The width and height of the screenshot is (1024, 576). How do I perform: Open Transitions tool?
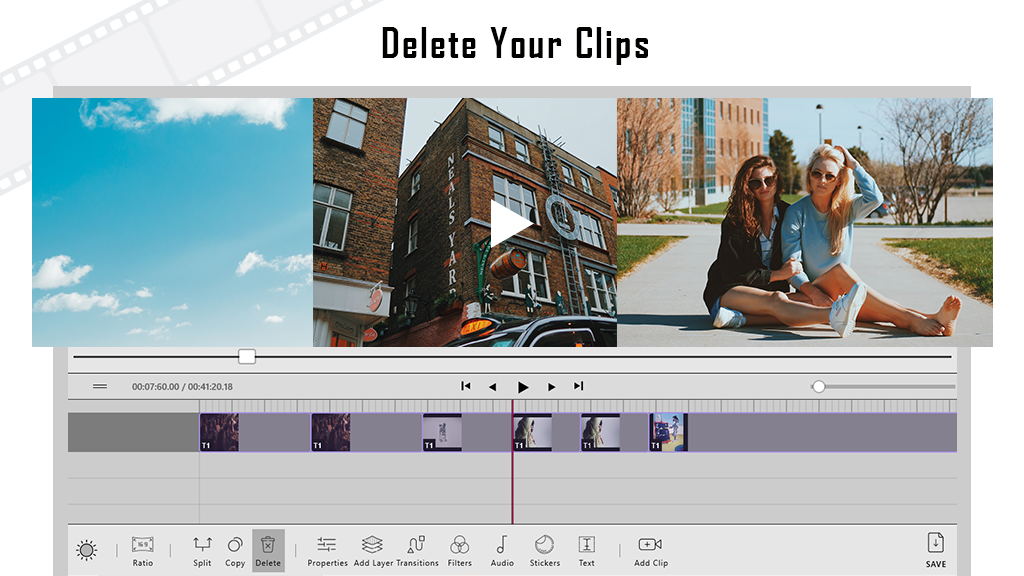417,545
